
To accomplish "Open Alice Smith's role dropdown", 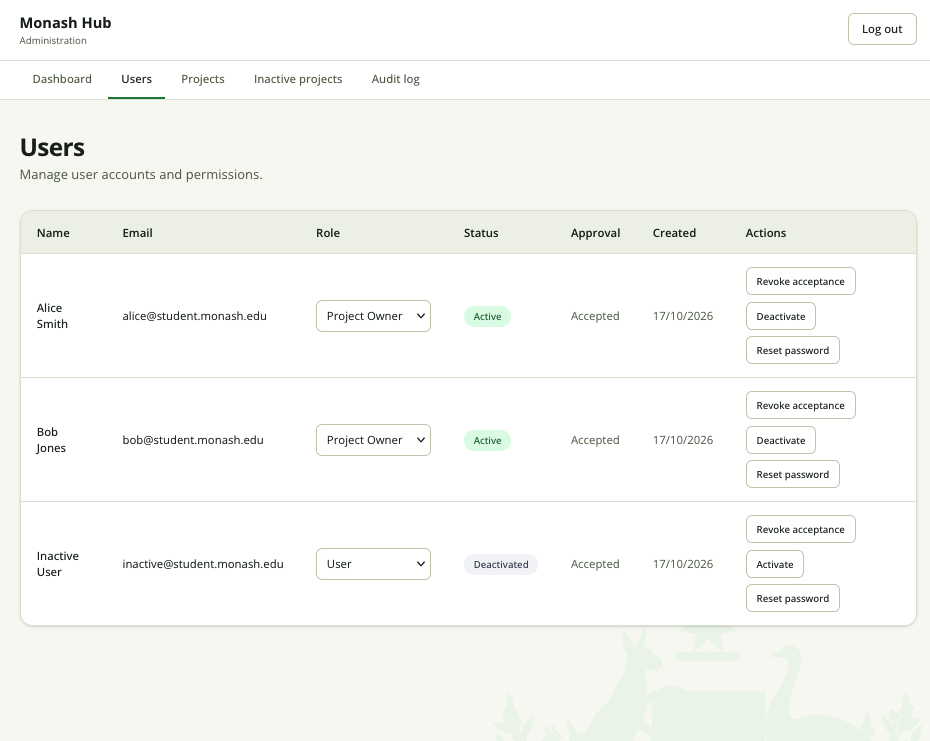I will coord(373,316).
